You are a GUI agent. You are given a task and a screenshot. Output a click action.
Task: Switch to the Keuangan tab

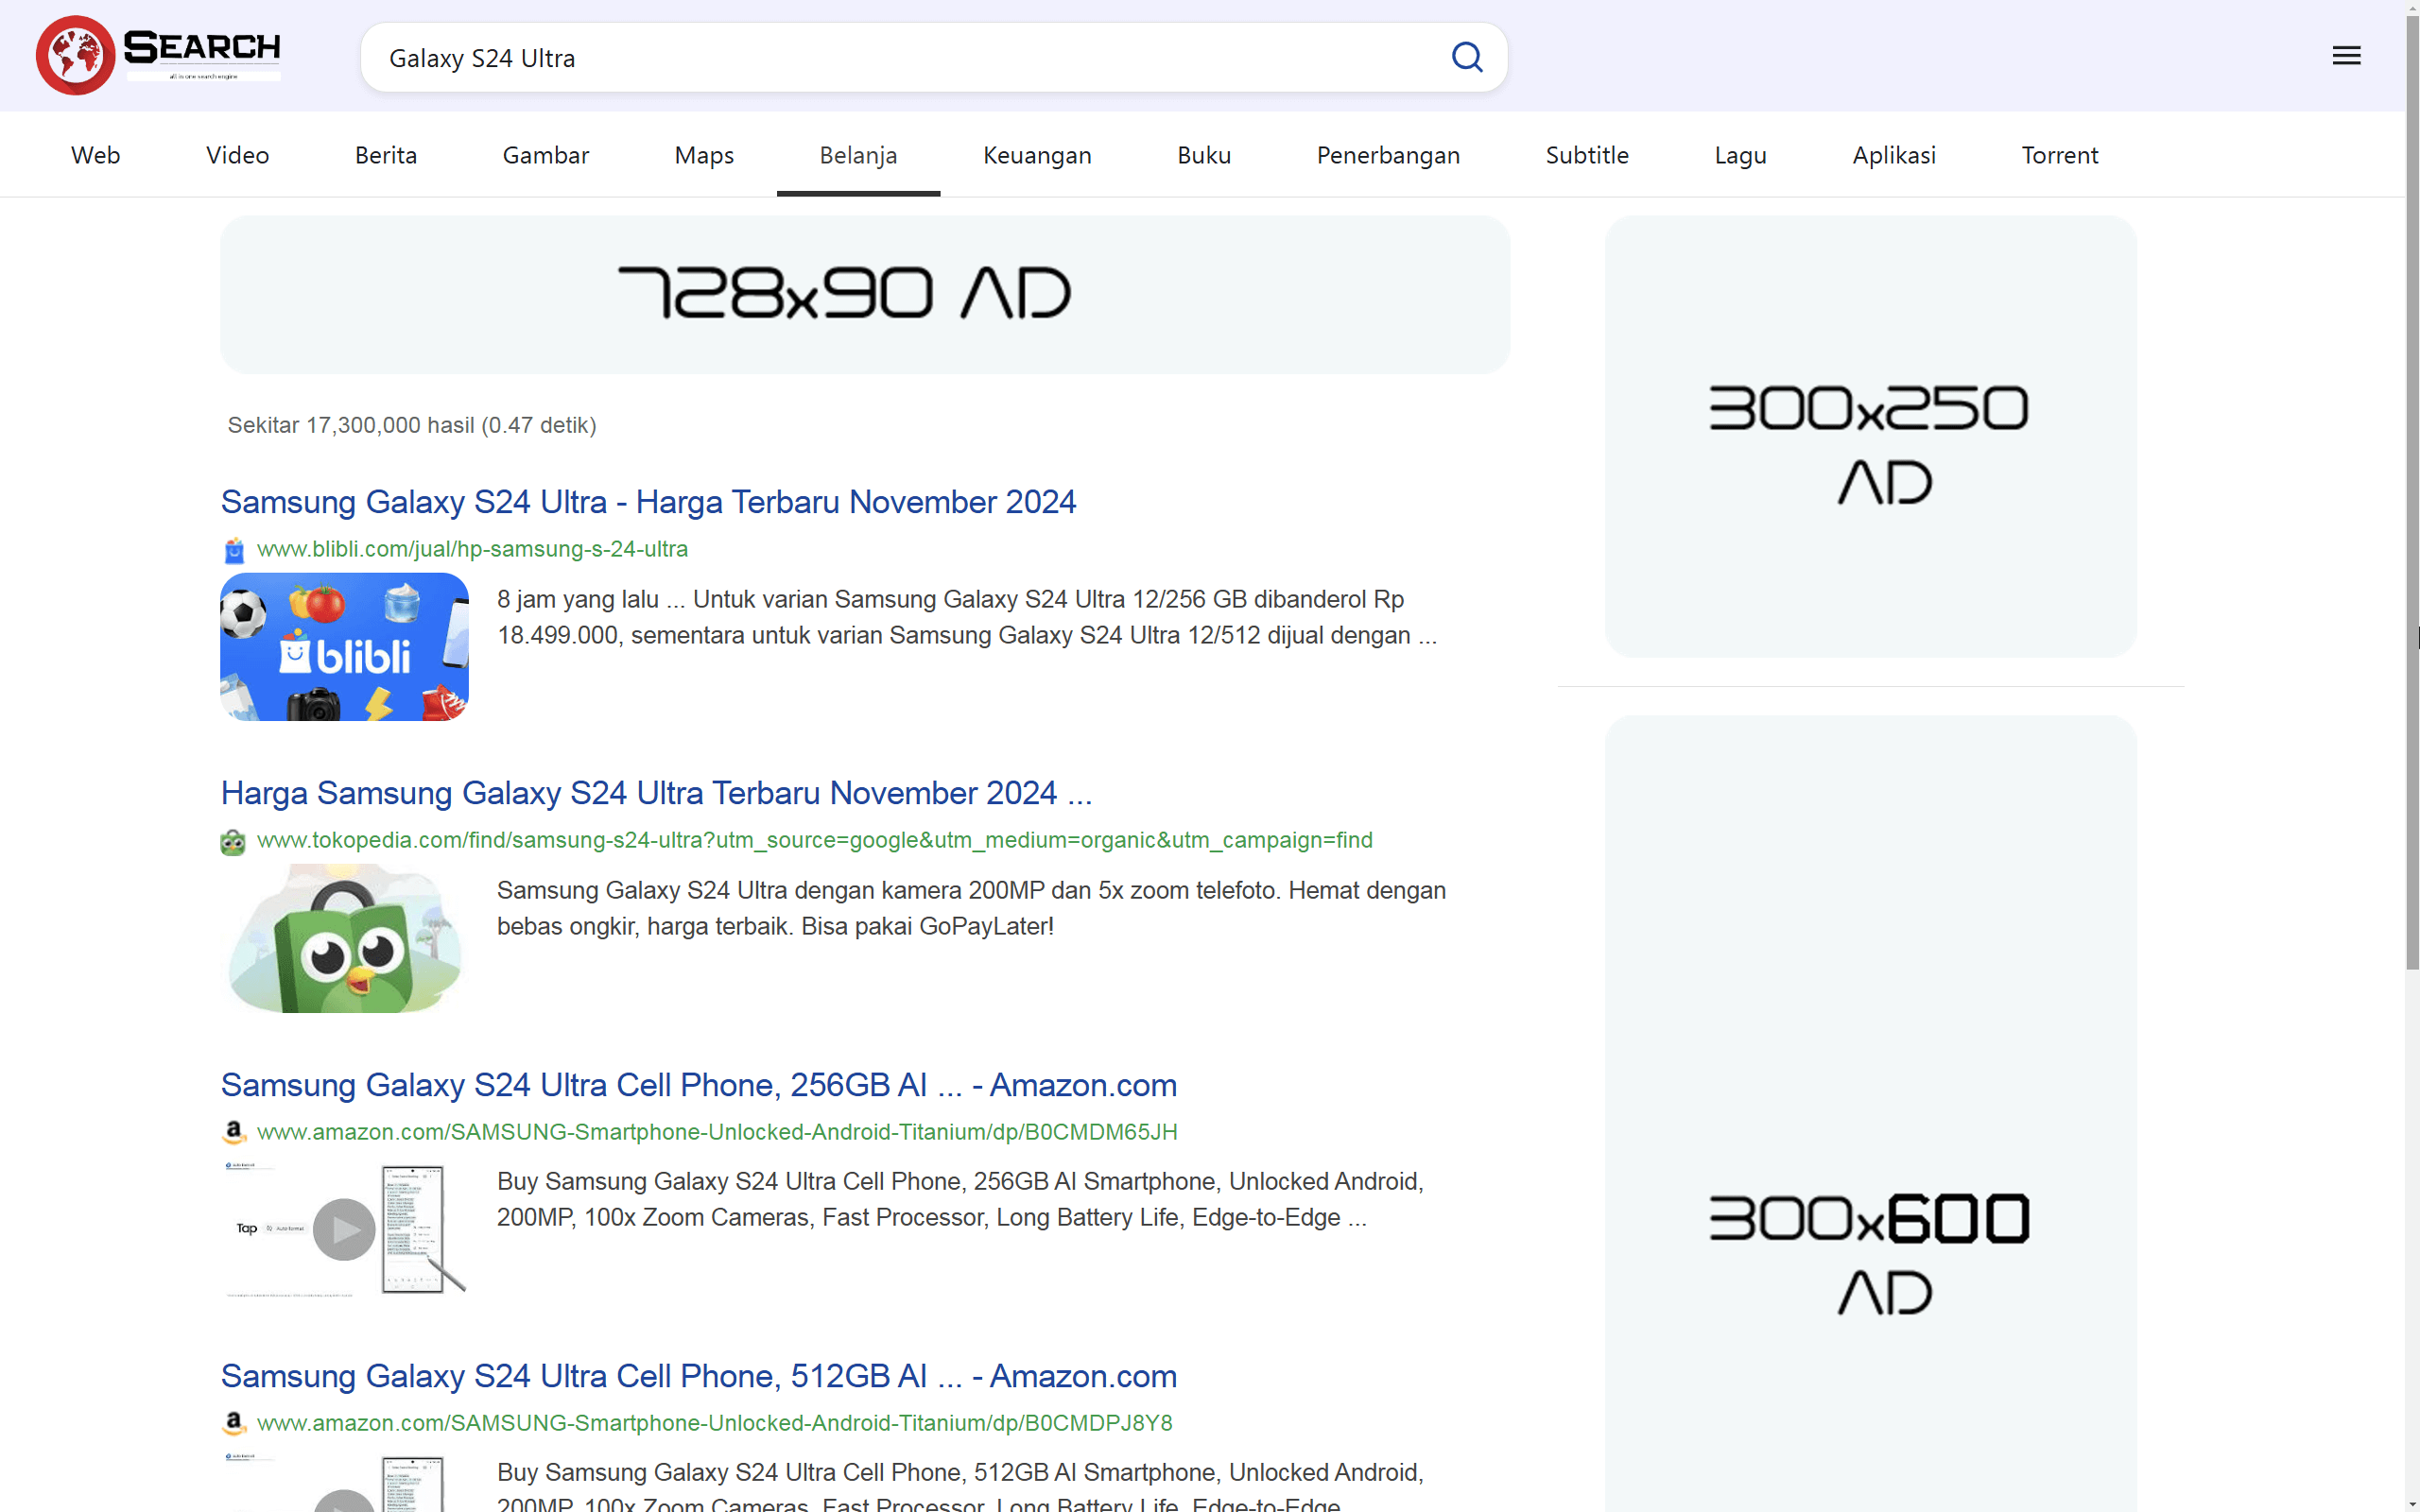pyautogui.click(x=1037, y=155)
